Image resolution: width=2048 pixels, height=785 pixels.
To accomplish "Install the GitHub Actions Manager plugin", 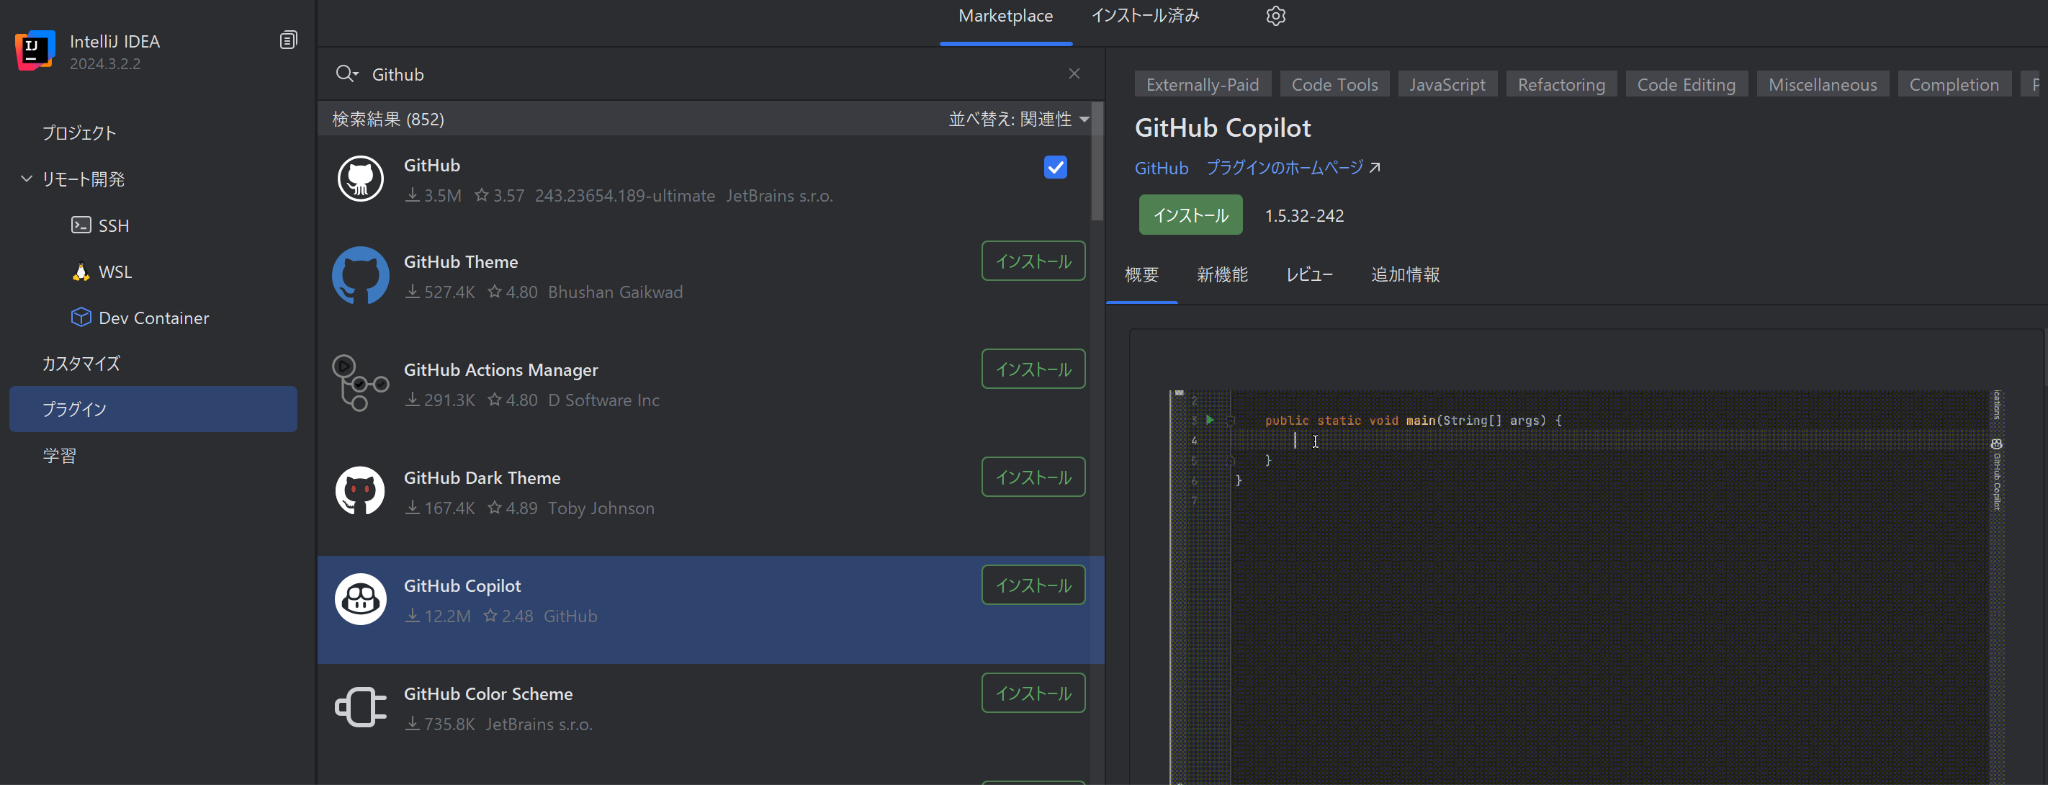I will coord(1033,369).
